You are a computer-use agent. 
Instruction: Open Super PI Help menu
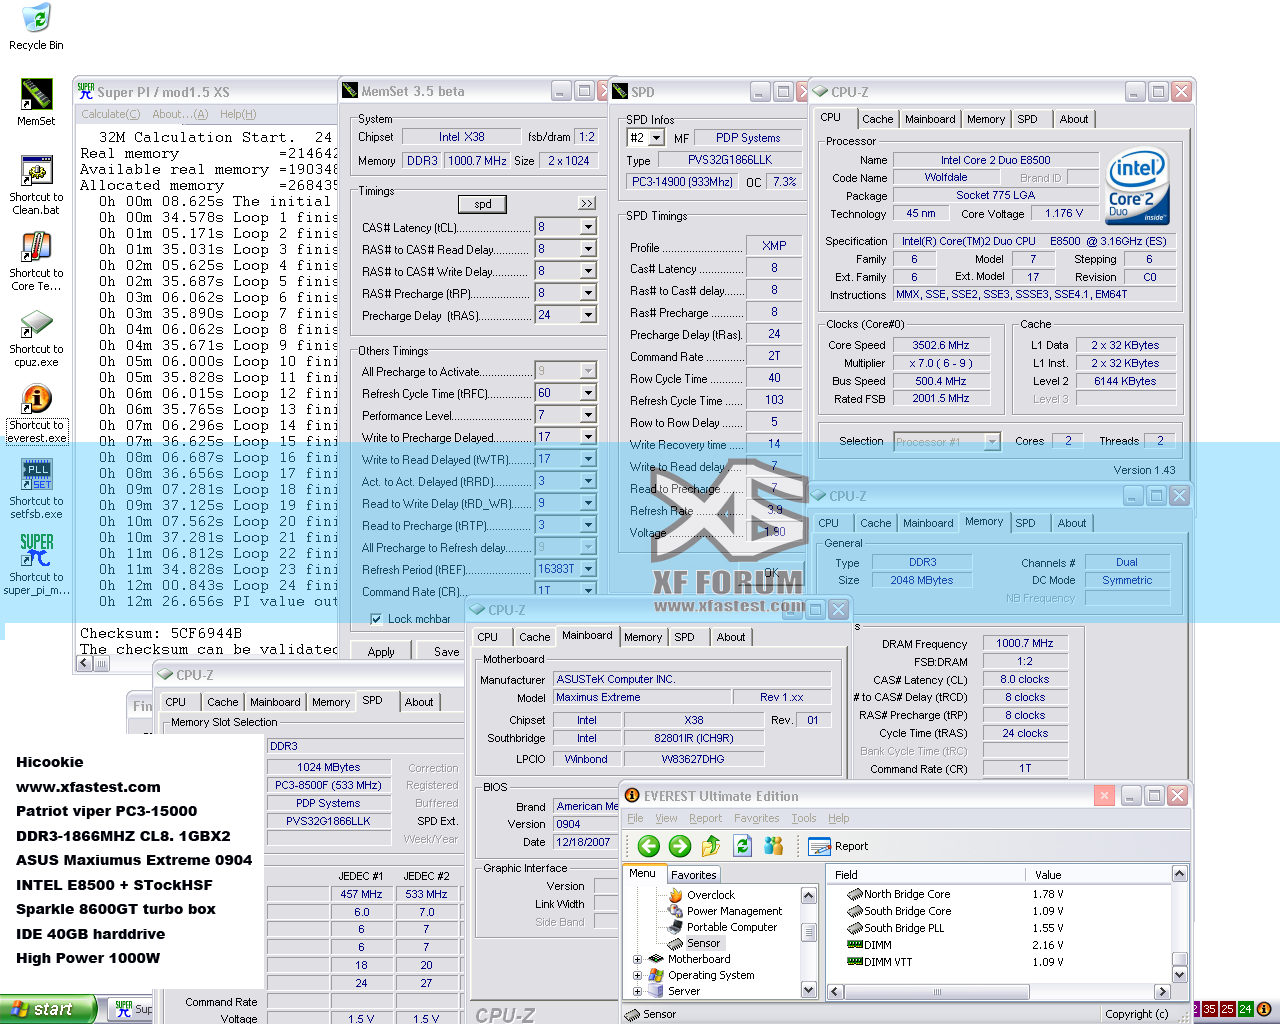(238, 114)
